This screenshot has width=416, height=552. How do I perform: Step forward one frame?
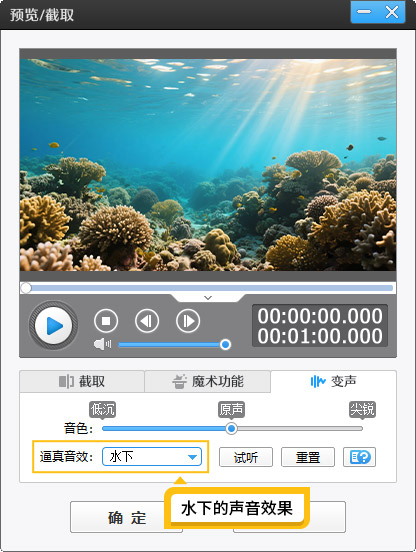(188, 321)
